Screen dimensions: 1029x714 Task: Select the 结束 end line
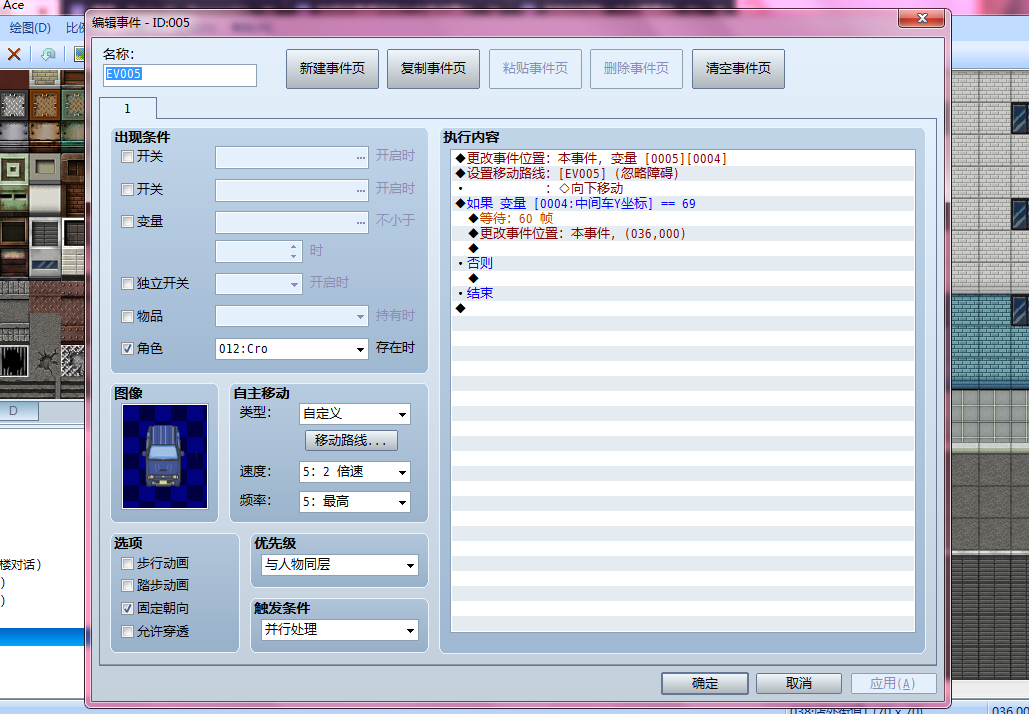(x=682, y=293)
